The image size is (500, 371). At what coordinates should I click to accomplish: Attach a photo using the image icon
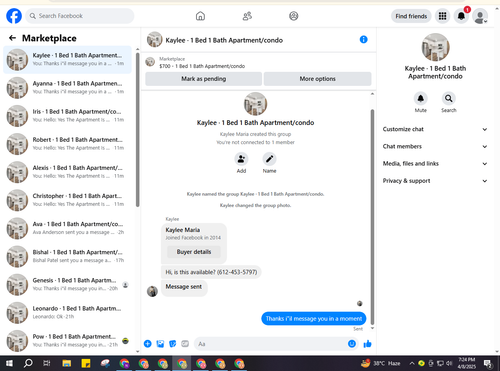tap(160, 344)
